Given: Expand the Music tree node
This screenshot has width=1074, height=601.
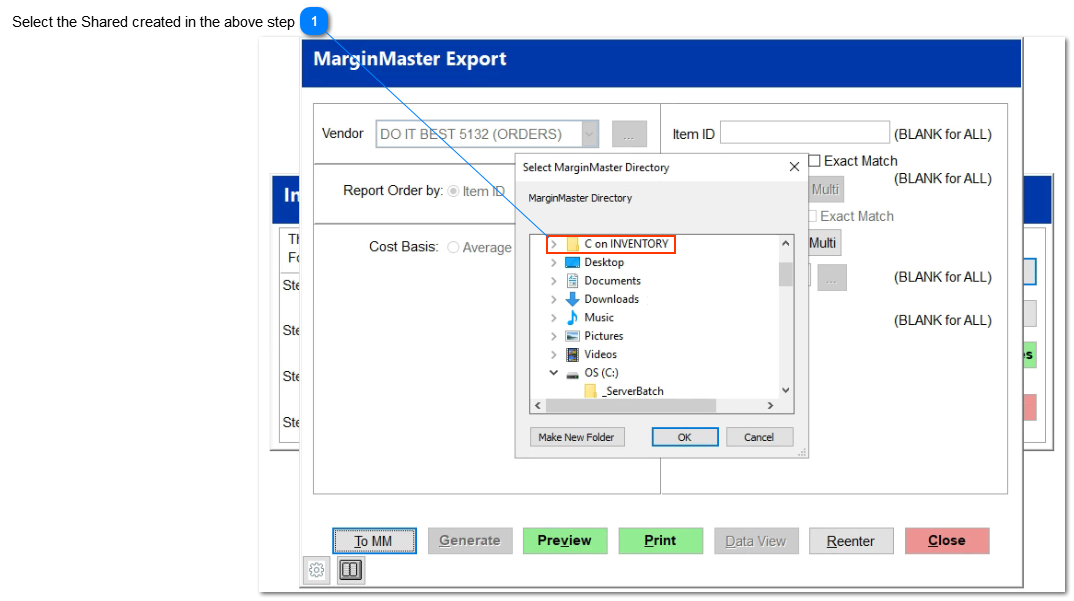Looking at the screenshot, I should (553, 318).
